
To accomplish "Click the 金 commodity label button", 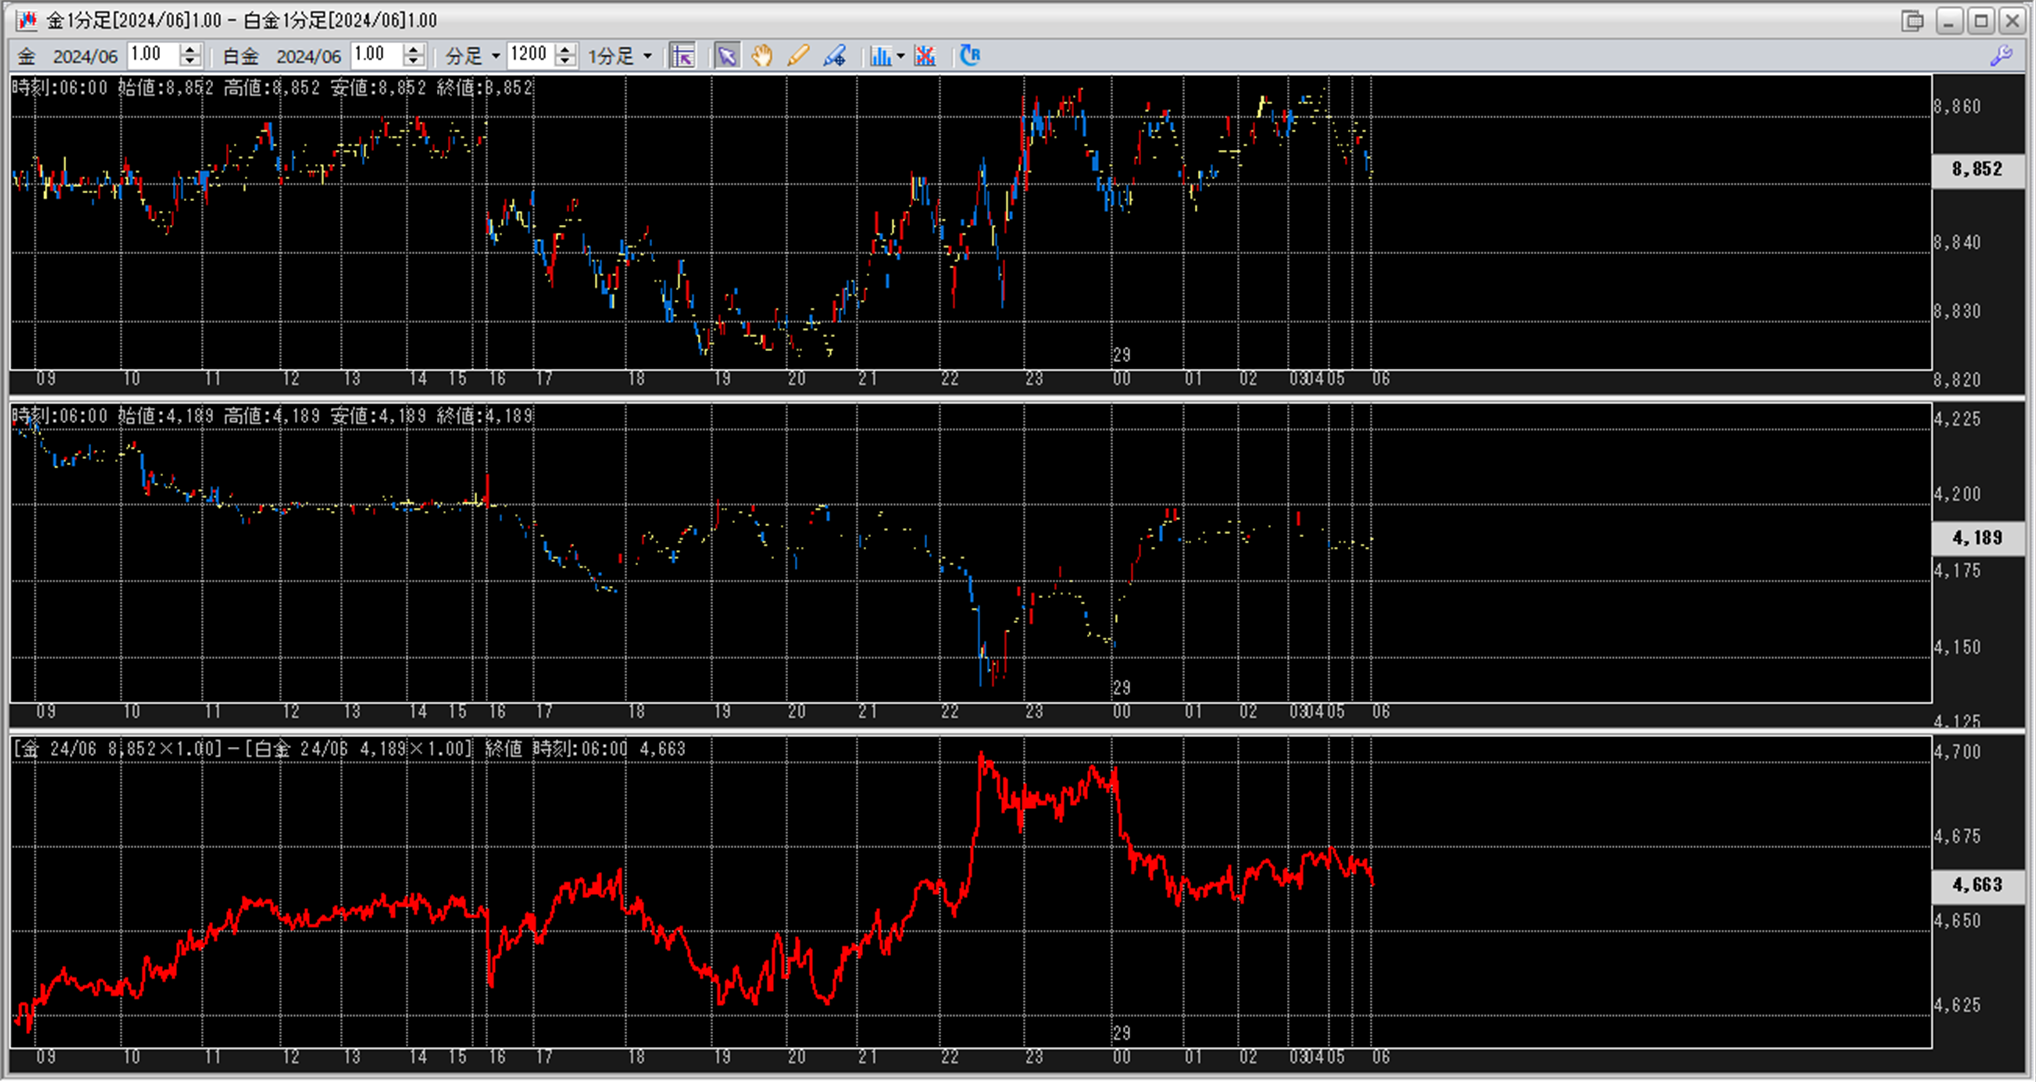I will pos(27,56).
